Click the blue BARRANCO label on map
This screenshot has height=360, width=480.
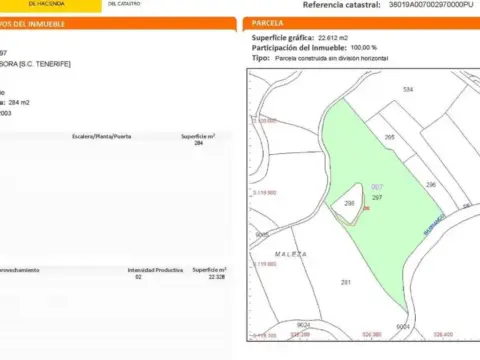pyautogui.click(x=434, y=225)
